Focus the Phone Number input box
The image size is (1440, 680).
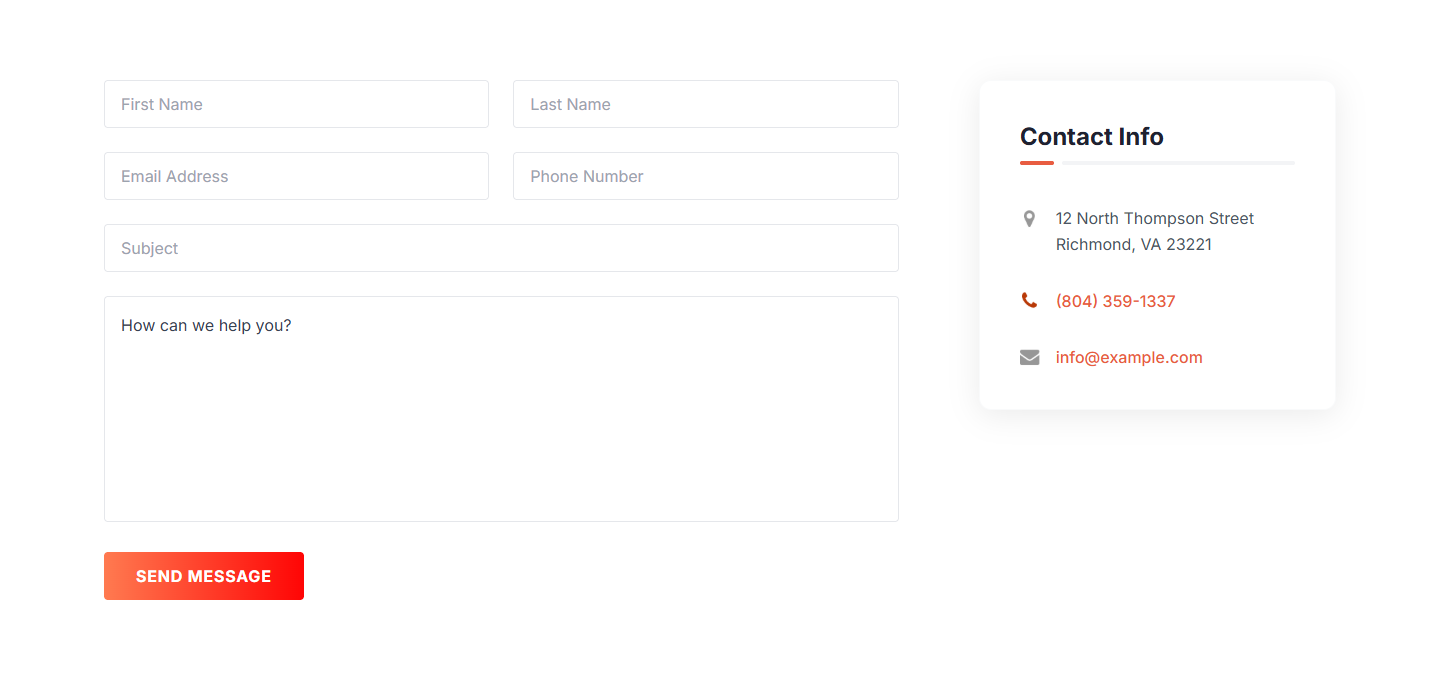pyautogui.click(x=705, y=176)
